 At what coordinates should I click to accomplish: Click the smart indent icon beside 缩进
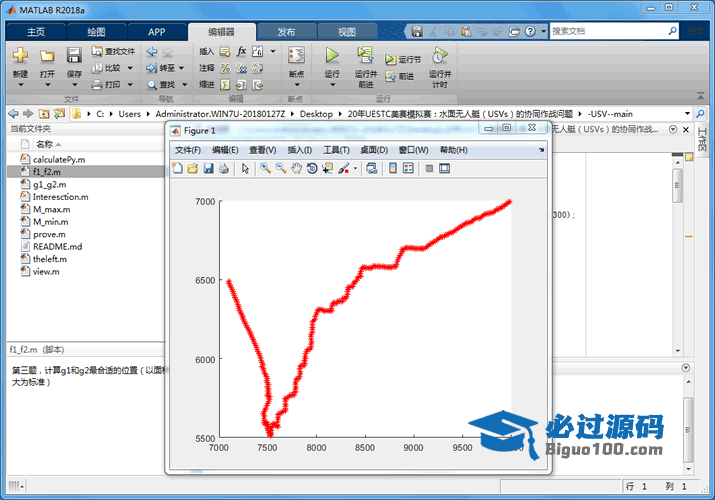point(225,85)
